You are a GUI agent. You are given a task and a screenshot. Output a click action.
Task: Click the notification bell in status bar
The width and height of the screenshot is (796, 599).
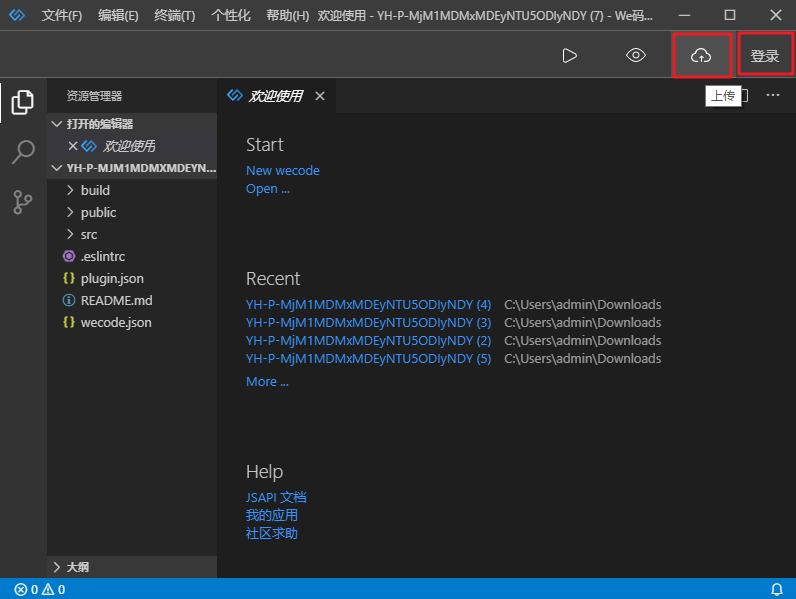[x=776, y=589]
